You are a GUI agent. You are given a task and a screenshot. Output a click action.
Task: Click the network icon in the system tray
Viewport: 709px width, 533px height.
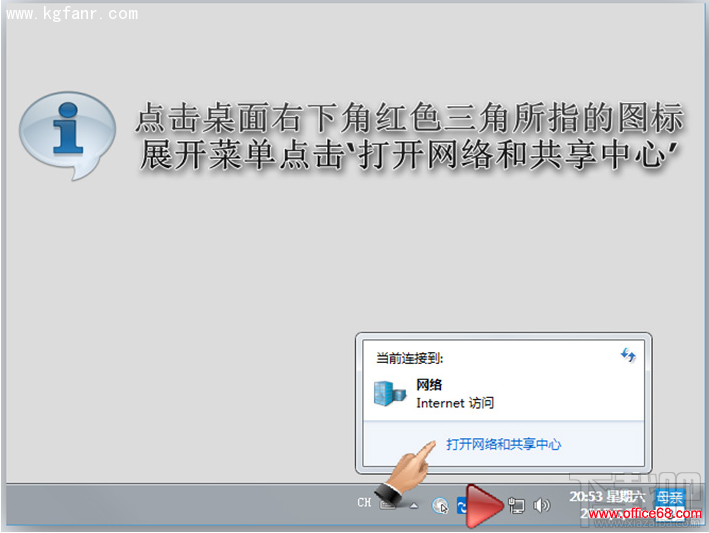click(x=516, y=505)
